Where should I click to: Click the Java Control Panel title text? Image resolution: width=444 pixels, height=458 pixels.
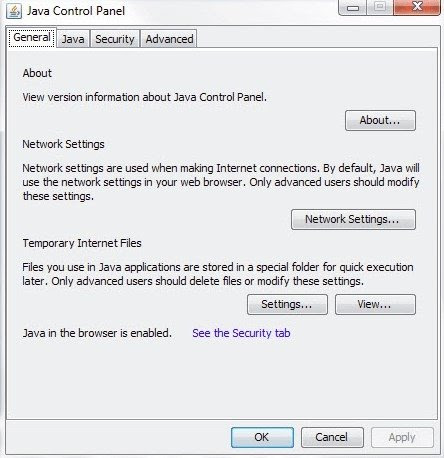76,11
